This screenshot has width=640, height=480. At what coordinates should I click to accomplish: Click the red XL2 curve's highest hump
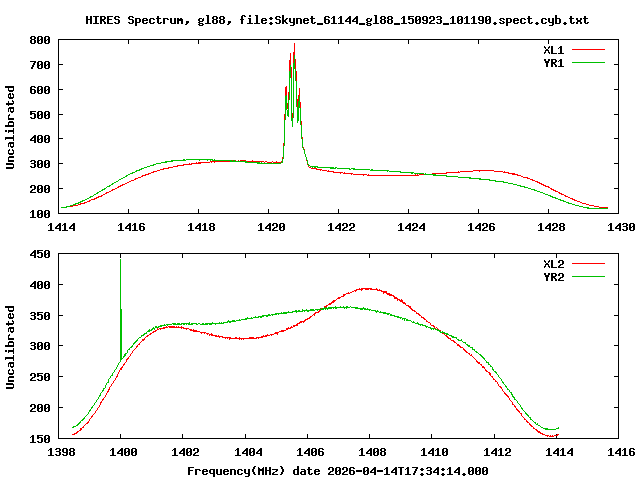368,289
